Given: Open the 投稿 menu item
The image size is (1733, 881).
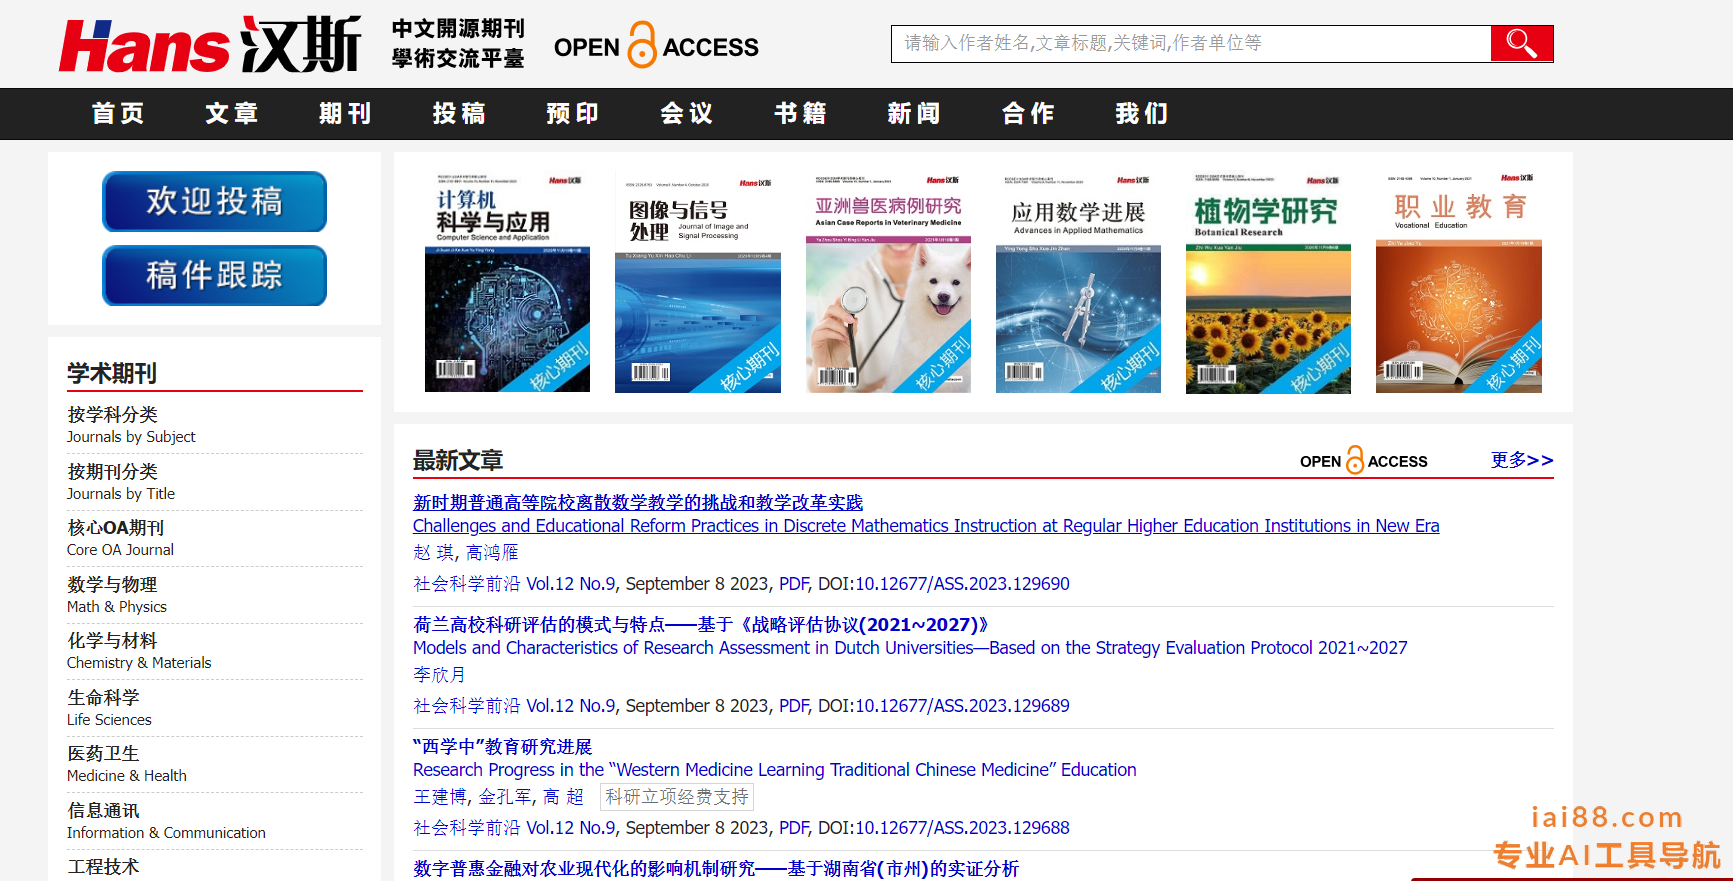Looking at the screenshot, I should coord(459,114).
